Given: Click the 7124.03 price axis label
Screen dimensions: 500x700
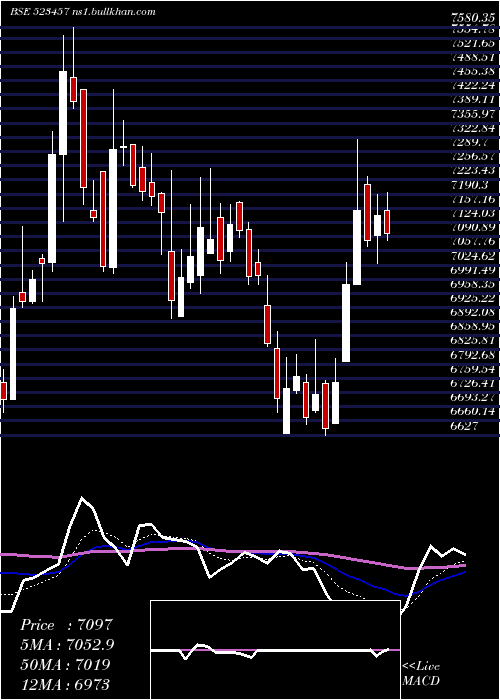Looking at the screenshot, I should [x=473, y=213].
